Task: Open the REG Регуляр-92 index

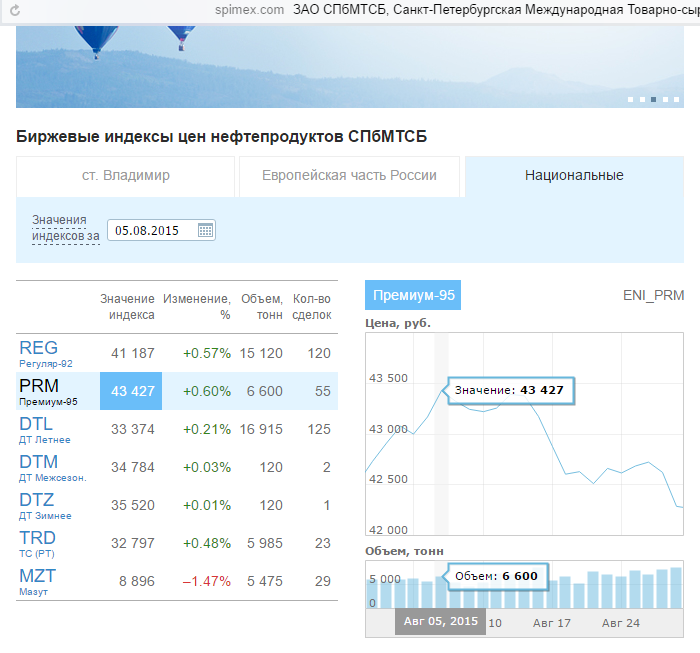Action: tap(39, 348)
